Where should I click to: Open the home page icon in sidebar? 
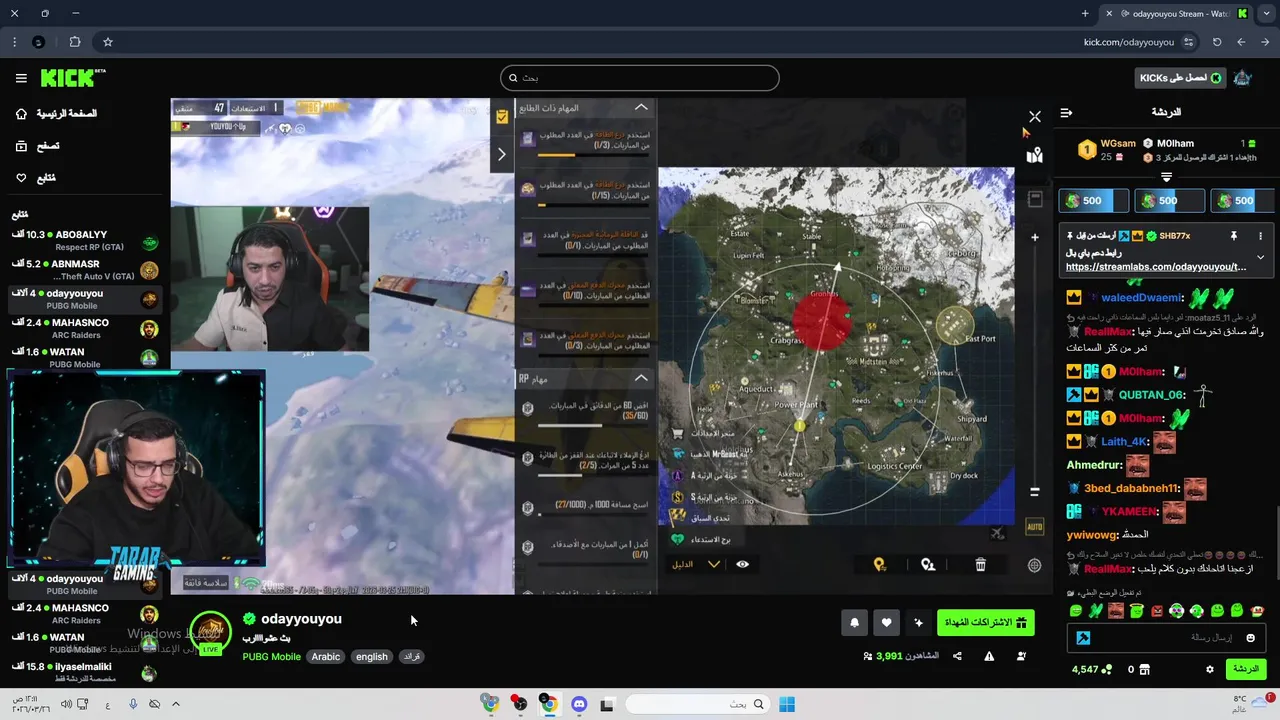click(21, 114)
